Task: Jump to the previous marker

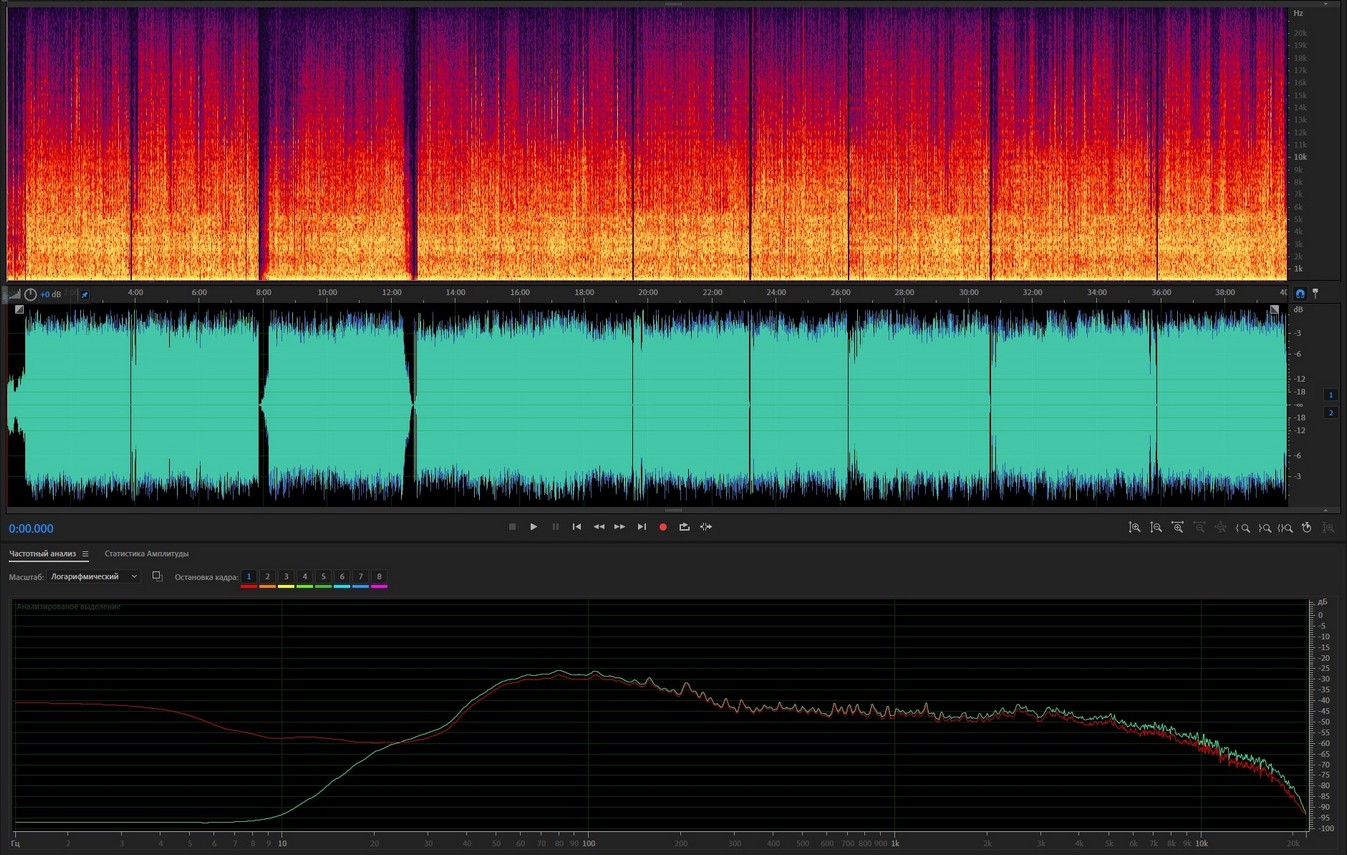Action: [x=576, y=527]
